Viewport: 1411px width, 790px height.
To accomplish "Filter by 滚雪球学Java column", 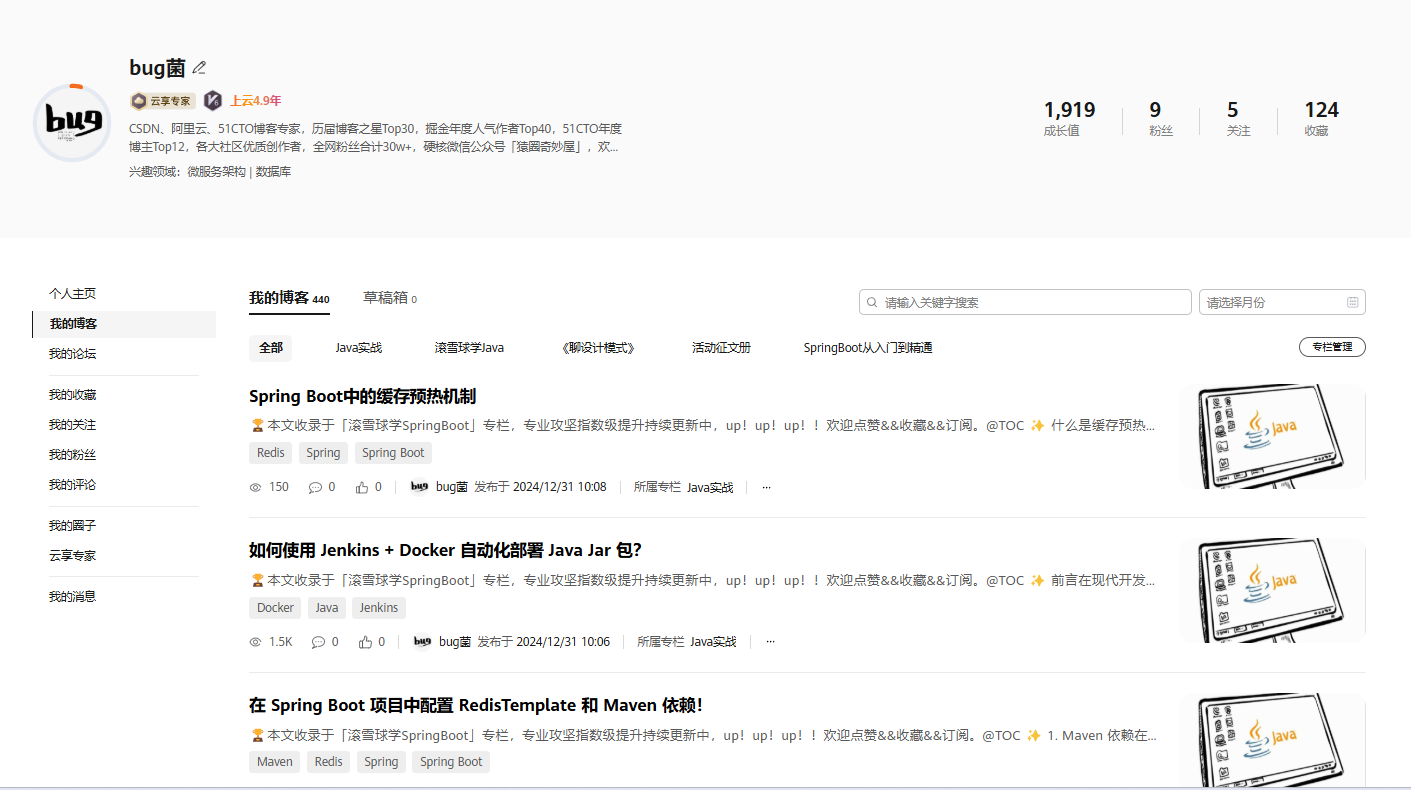I will pos(469,348).
